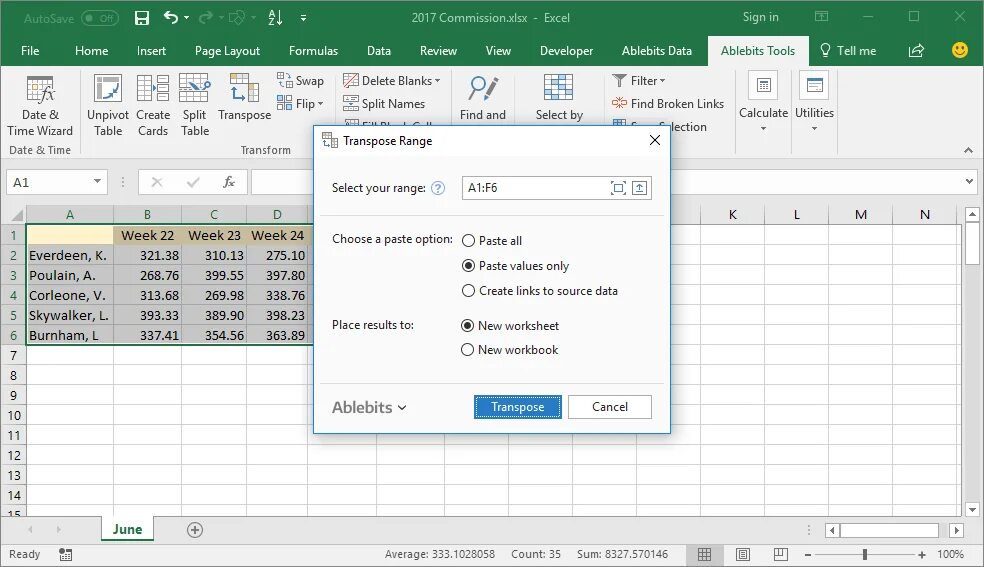This screenshot has width=984, height=567.
Task: Click the zoom in plus button
Action: click(x=921, y=554)
